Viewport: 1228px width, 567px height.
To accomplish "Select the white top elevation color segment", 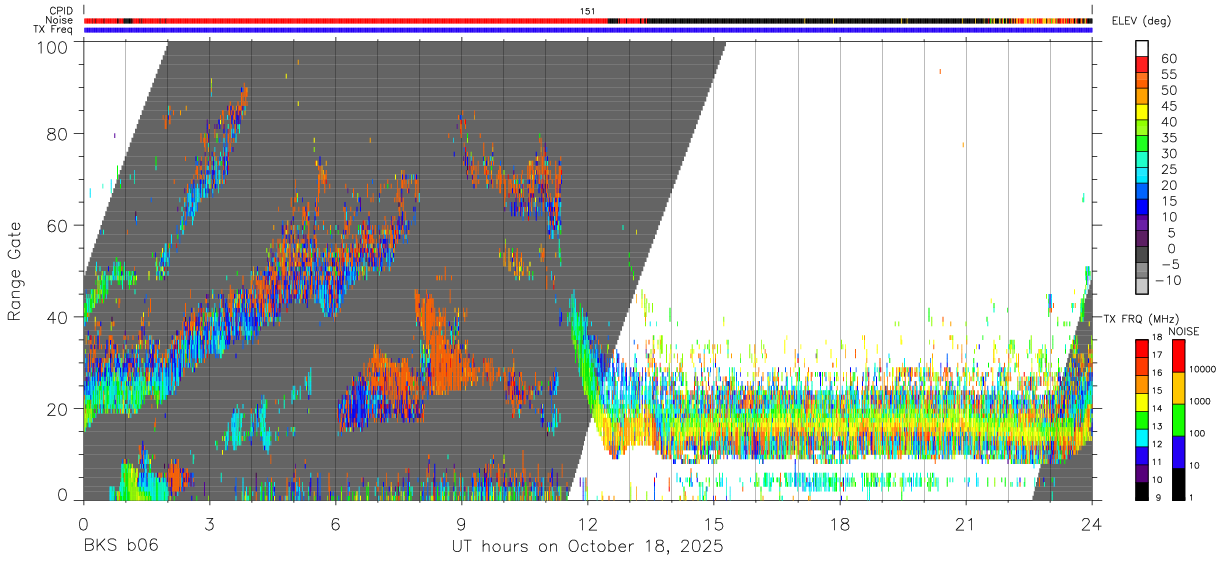I will (x=1142, y=50).
